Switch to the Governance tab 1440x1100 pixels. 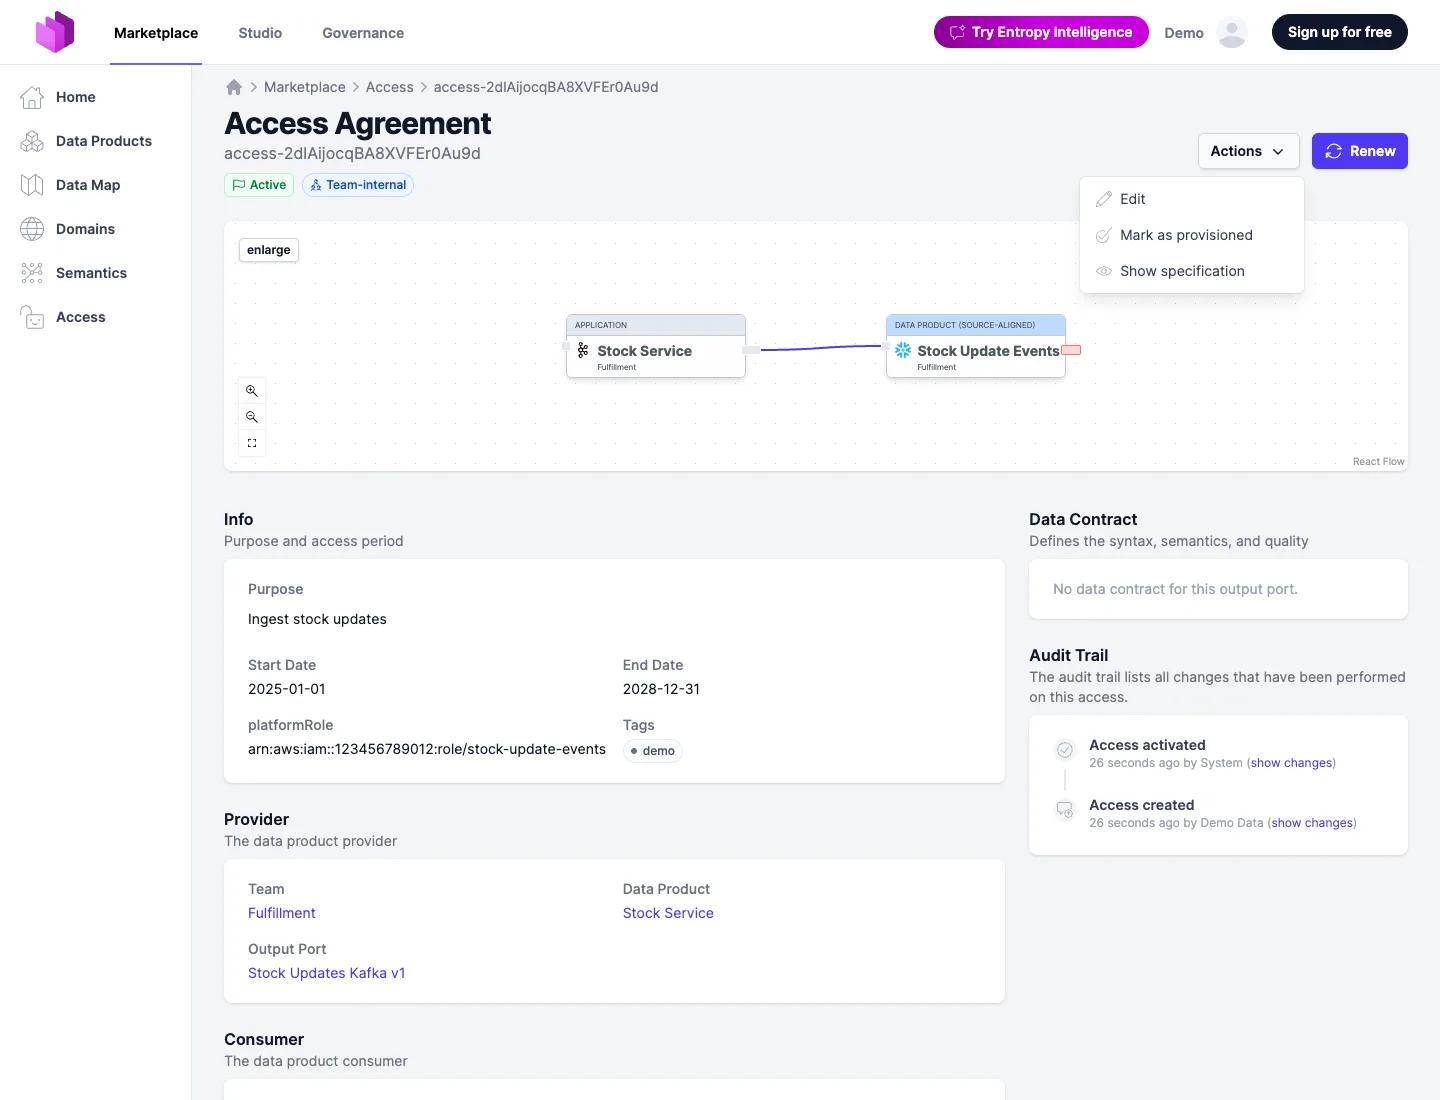[x=363, y=33]
